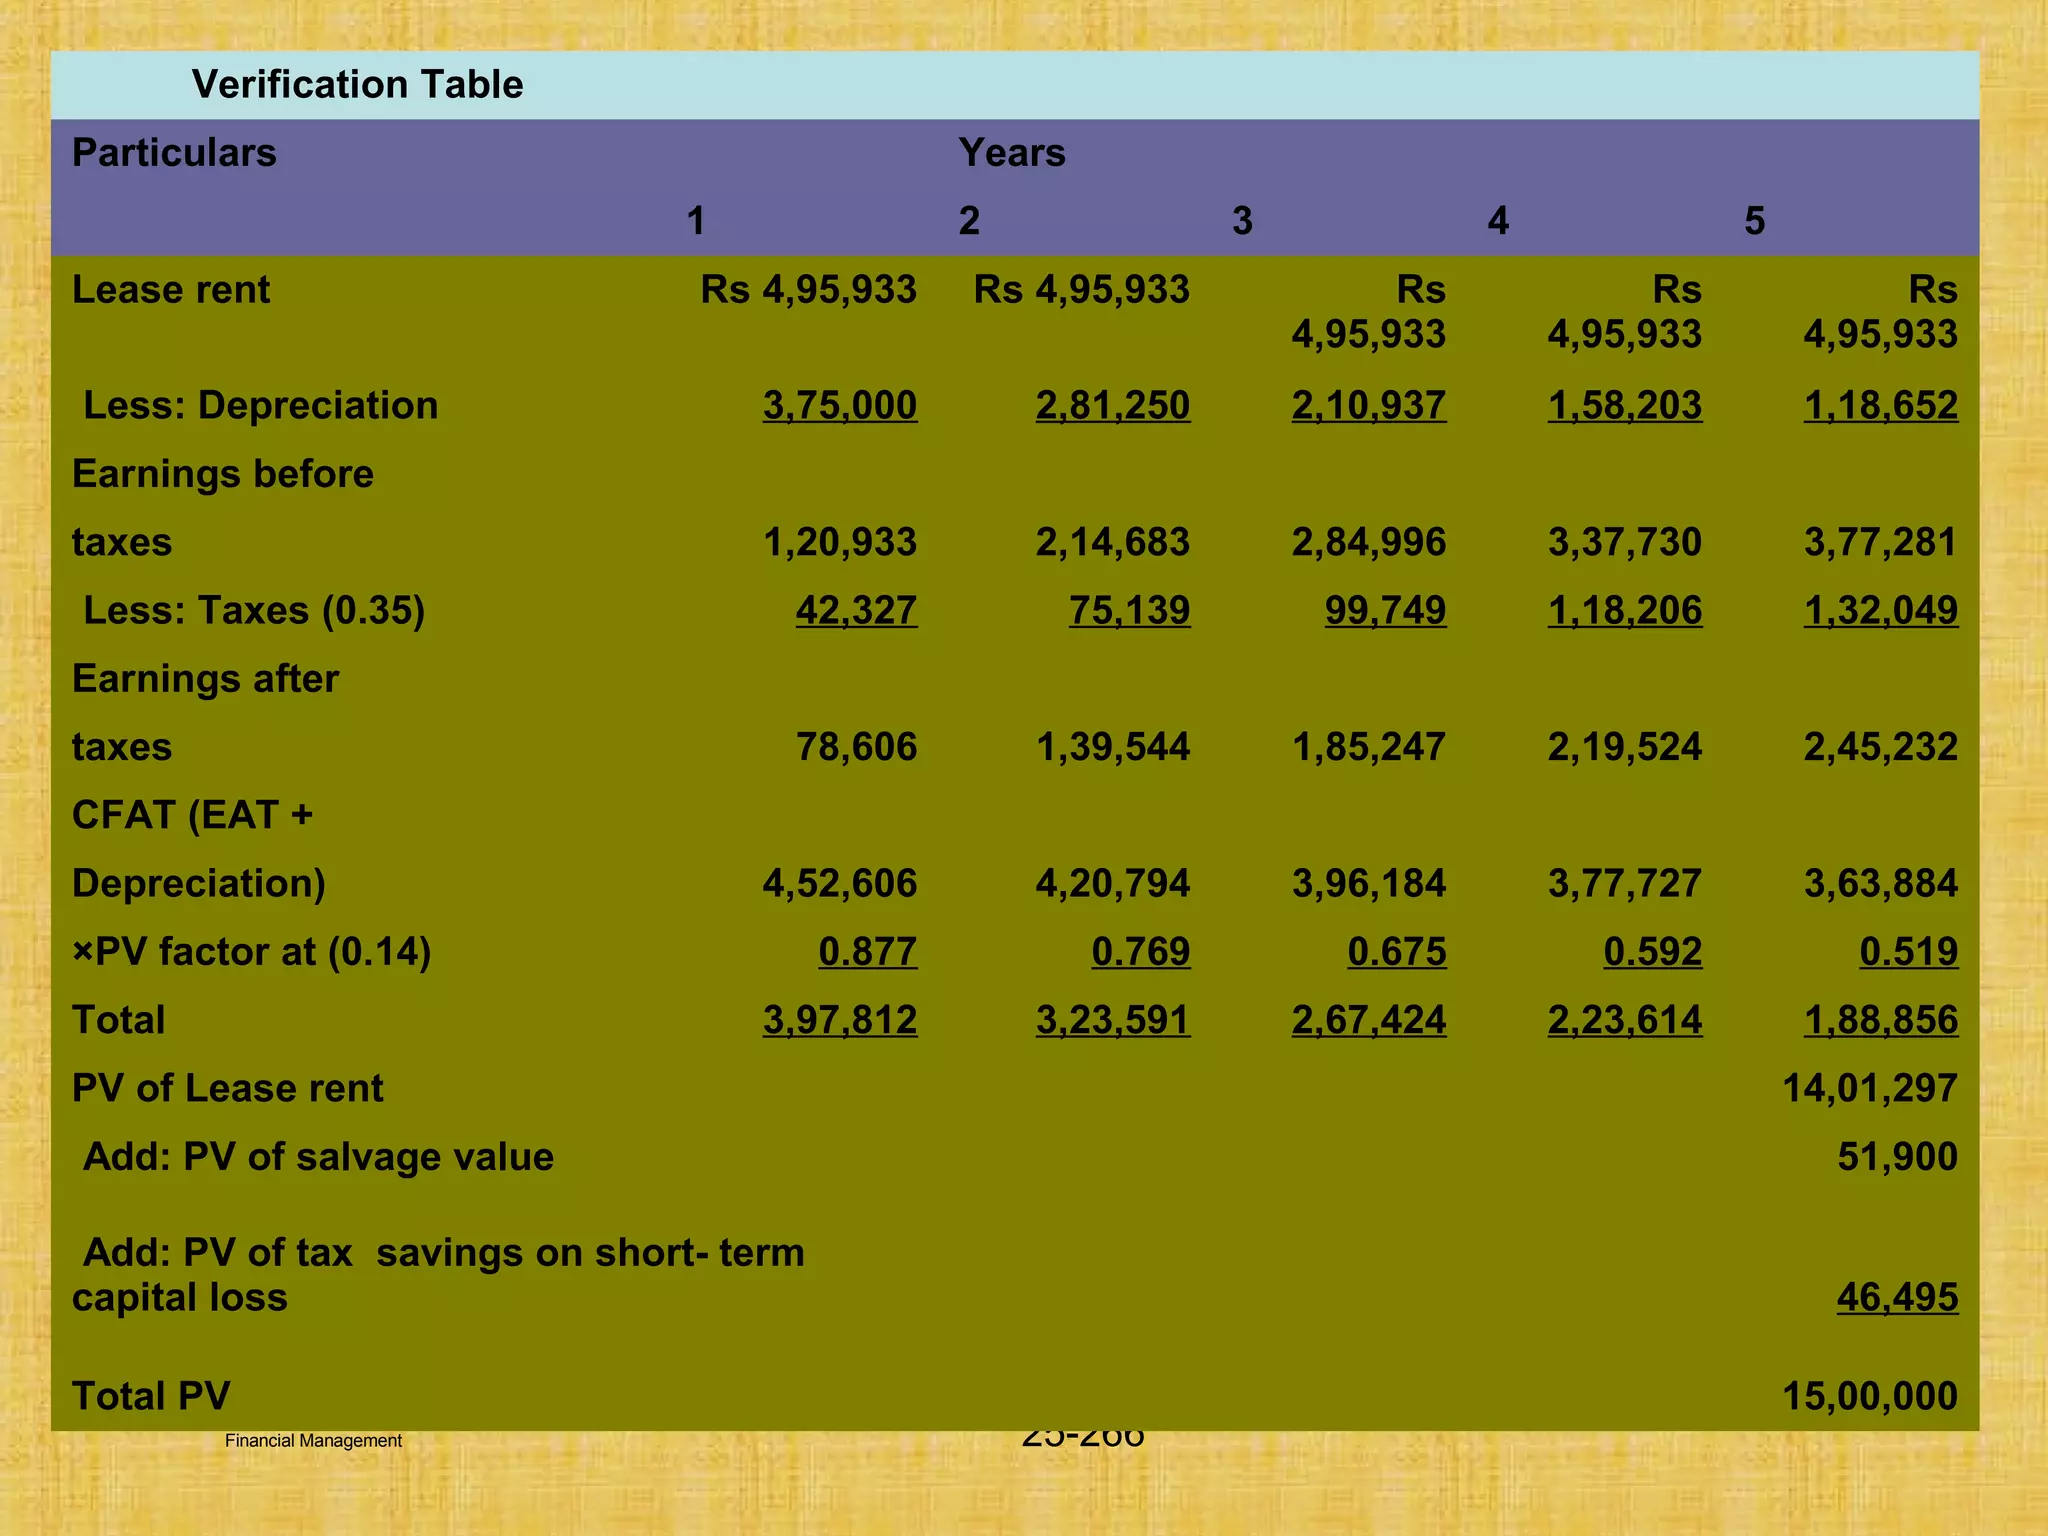This screenshot has height=1536, width=2048.
Task: Click CFAT value 3,77,727
Action: (1625, 883)
